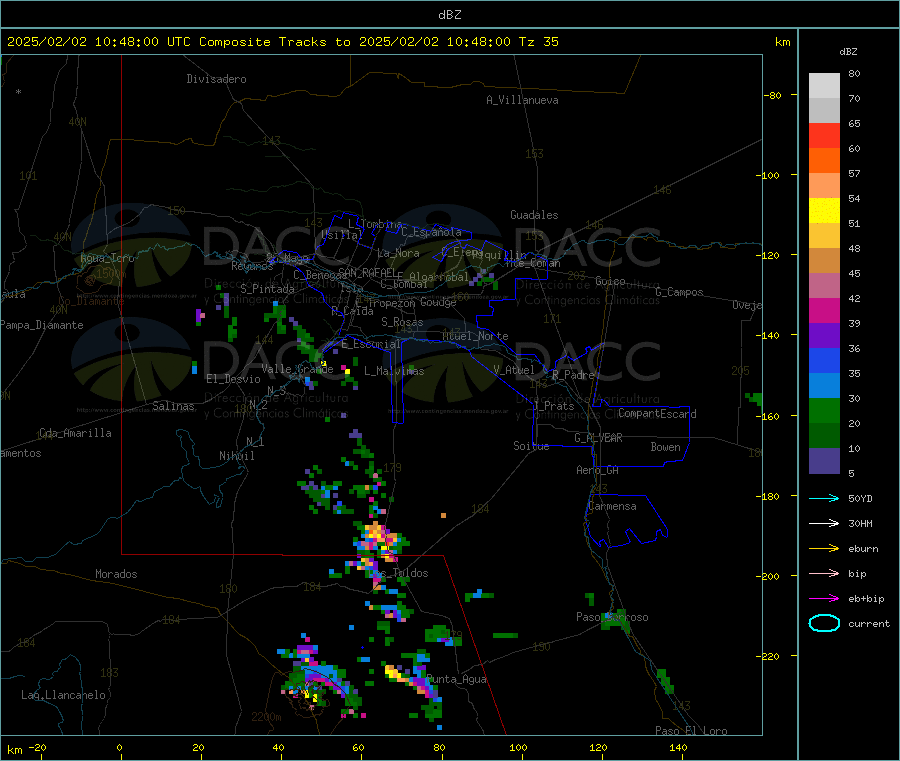
Task: Select the light grey swatch below 80
Action: click(x=824, y=86)
